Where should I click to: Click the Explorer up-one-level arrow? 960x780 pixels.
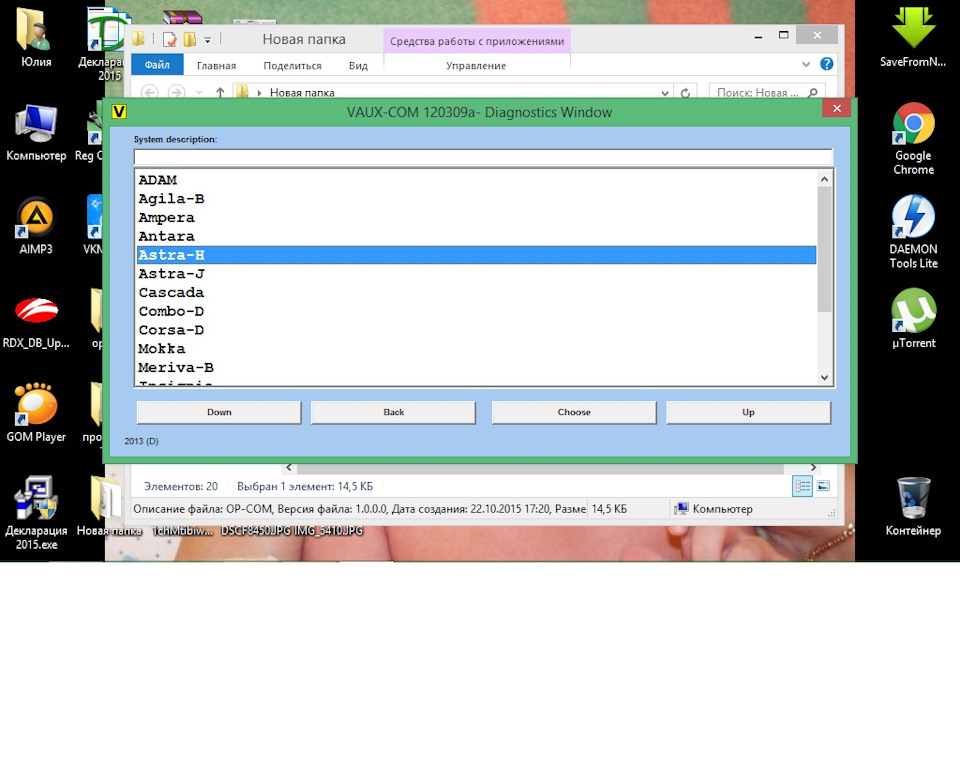point(220,92)
